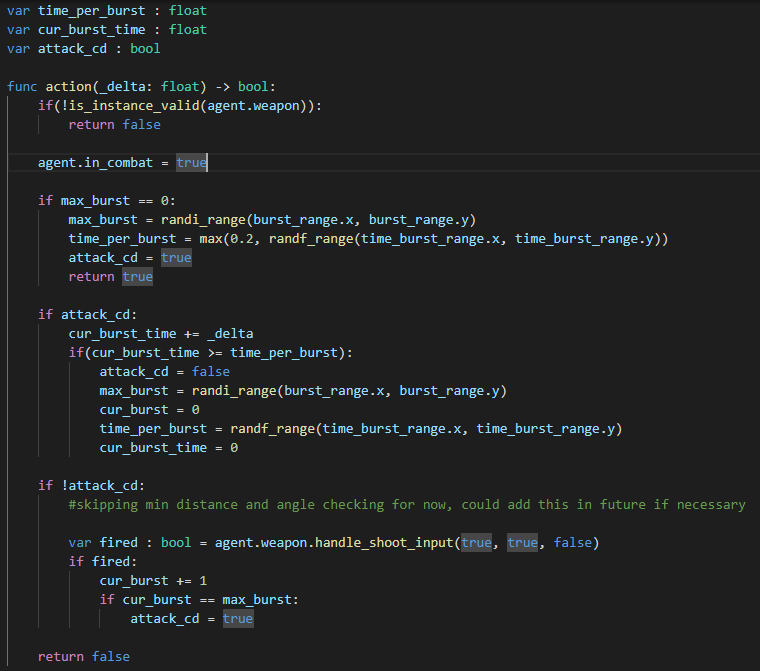760x671 pixels.
Task: Click the 'var fired : bool' line
Action: tap(334, 543)
